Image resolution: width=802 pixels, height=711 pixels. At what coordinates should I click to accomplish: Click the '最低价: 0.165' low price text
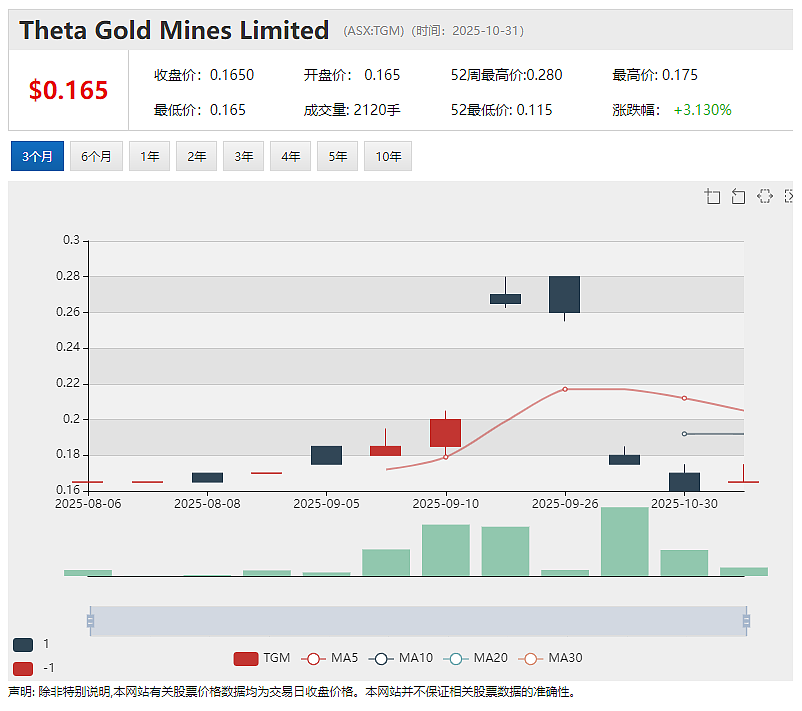[200, 110]
